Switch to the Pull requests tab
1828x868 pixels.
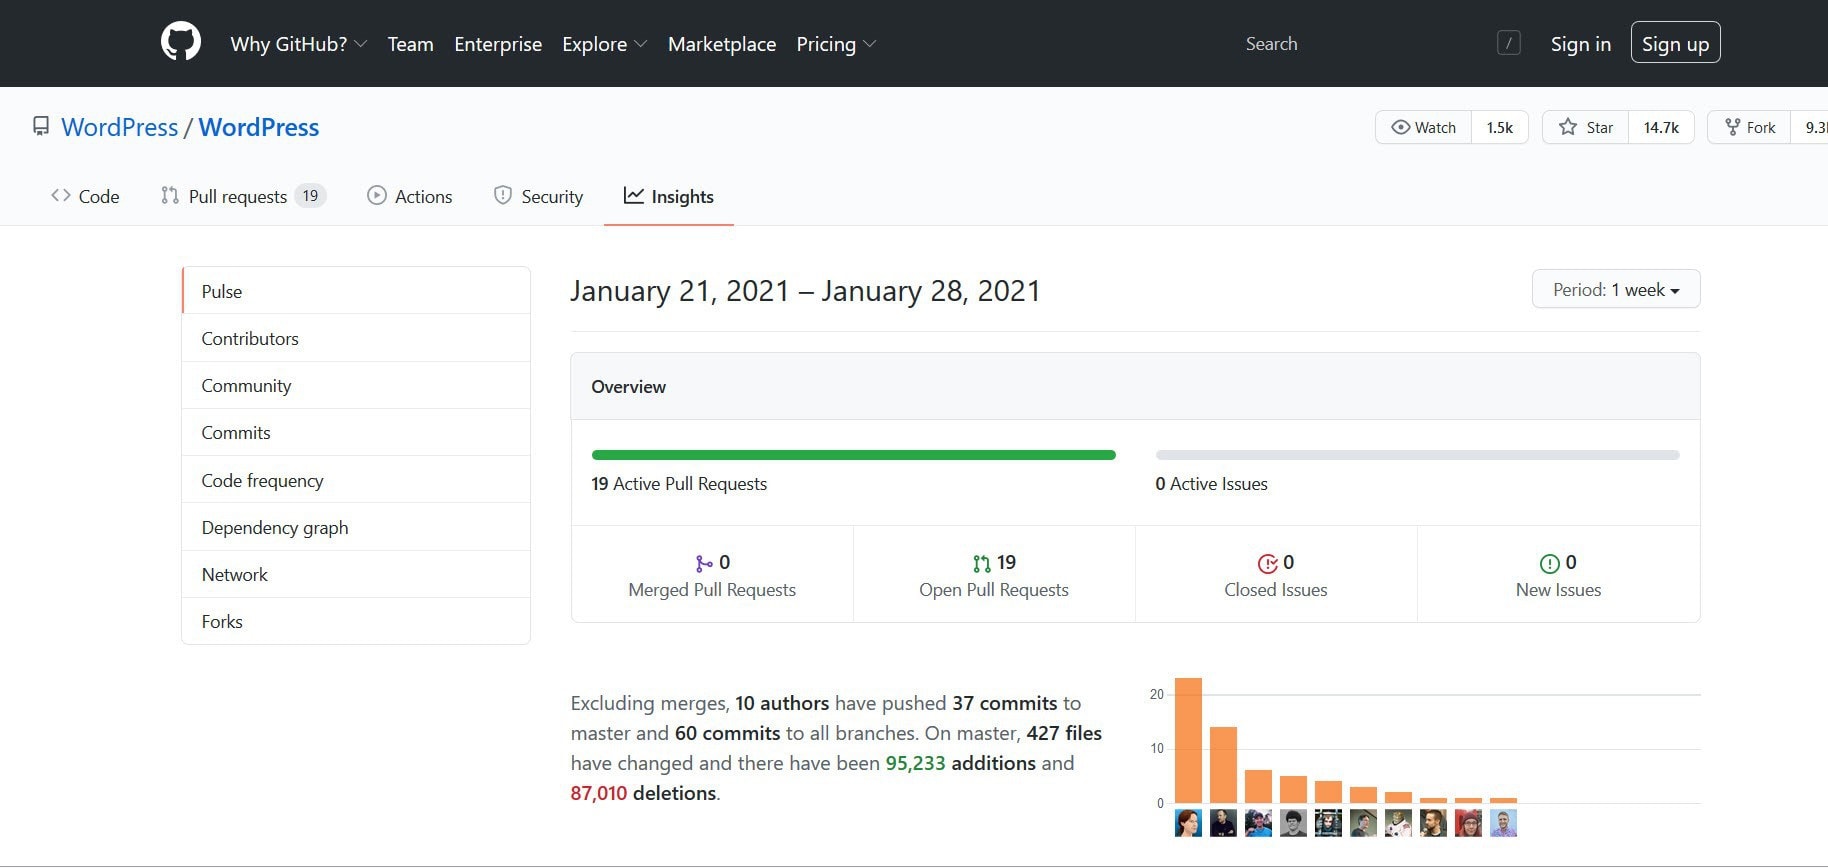point(243,196)
